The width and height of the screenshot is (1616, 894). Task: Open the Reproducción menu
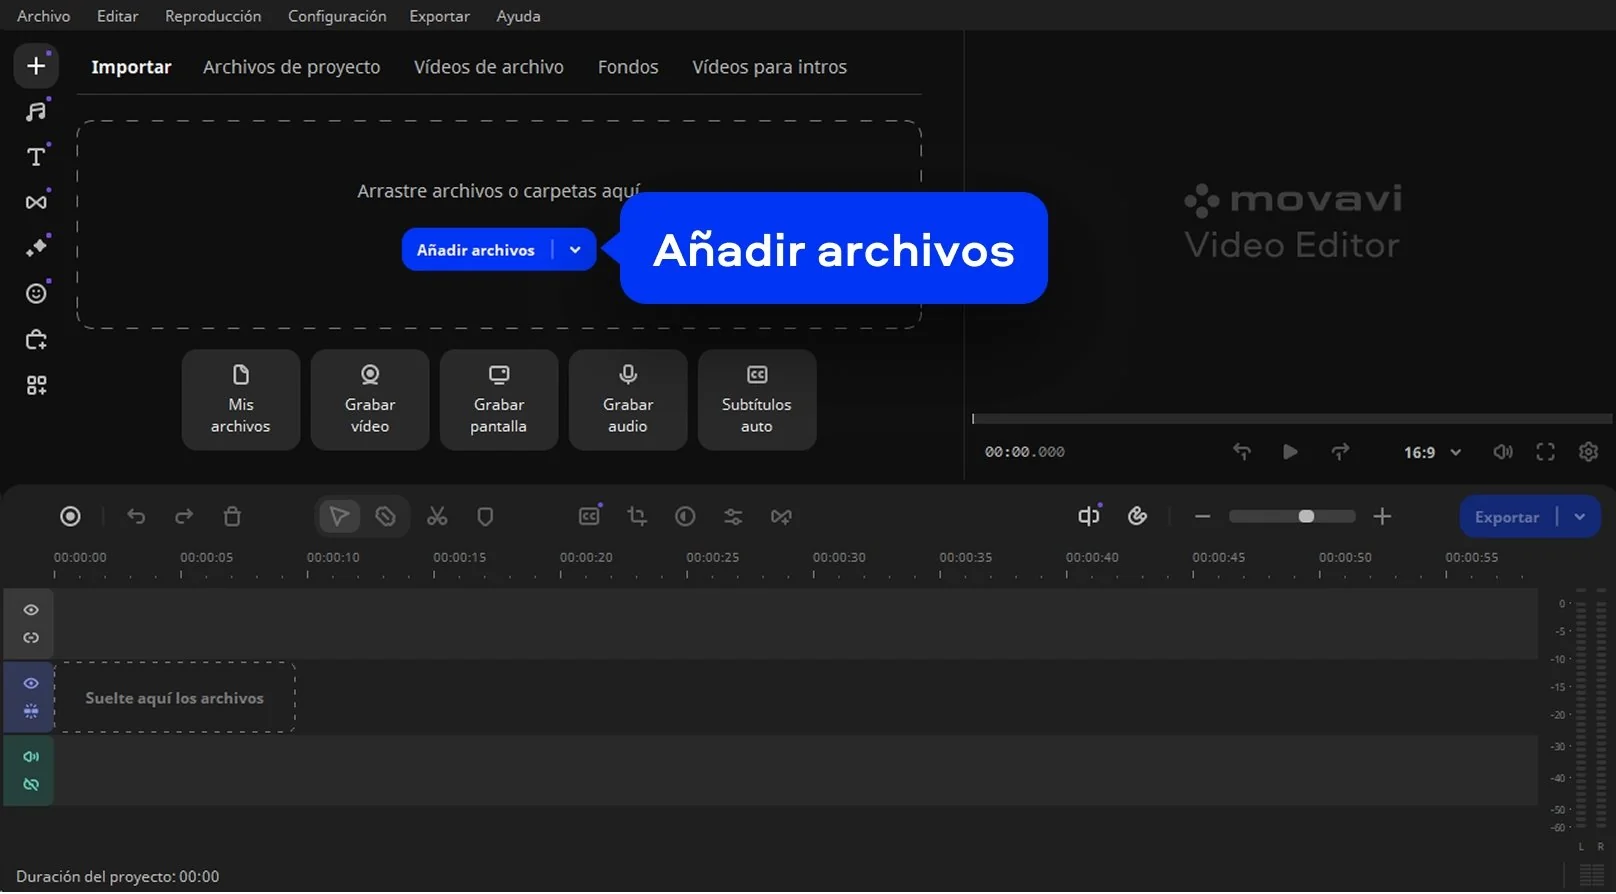tap(213, 16)
